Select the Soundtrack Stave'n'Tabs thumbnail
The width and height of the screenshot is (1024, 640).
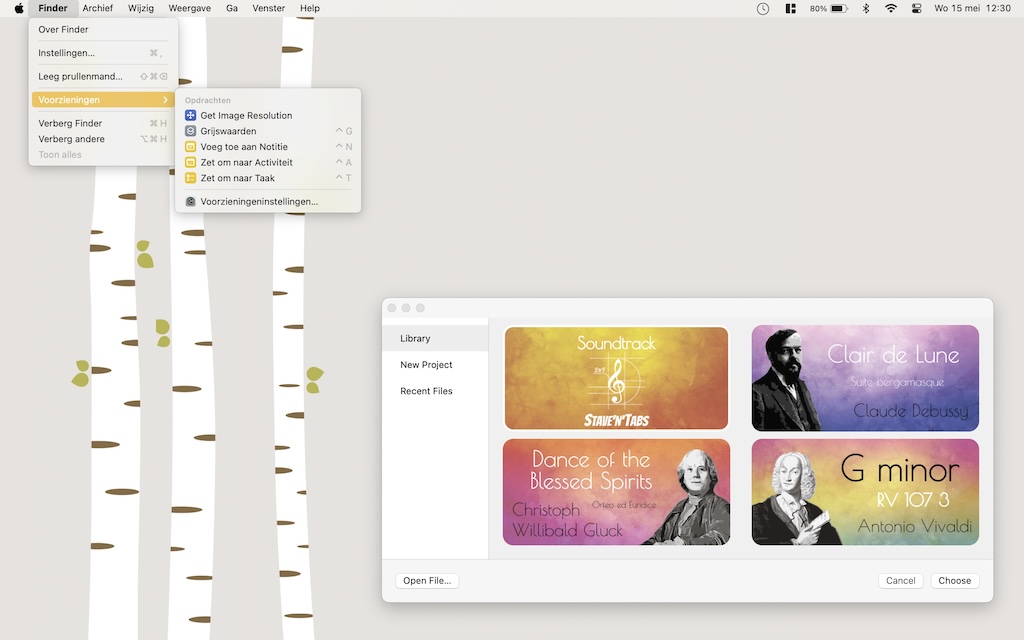(x=616, y=378)
